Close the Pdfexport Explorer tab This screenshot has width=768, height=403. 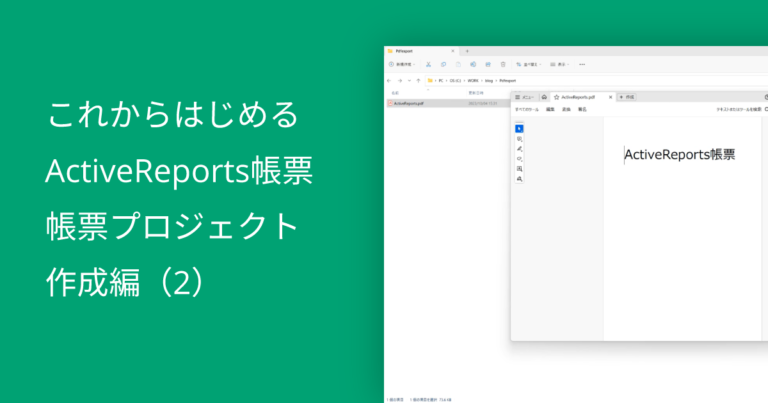click(453, 51)
